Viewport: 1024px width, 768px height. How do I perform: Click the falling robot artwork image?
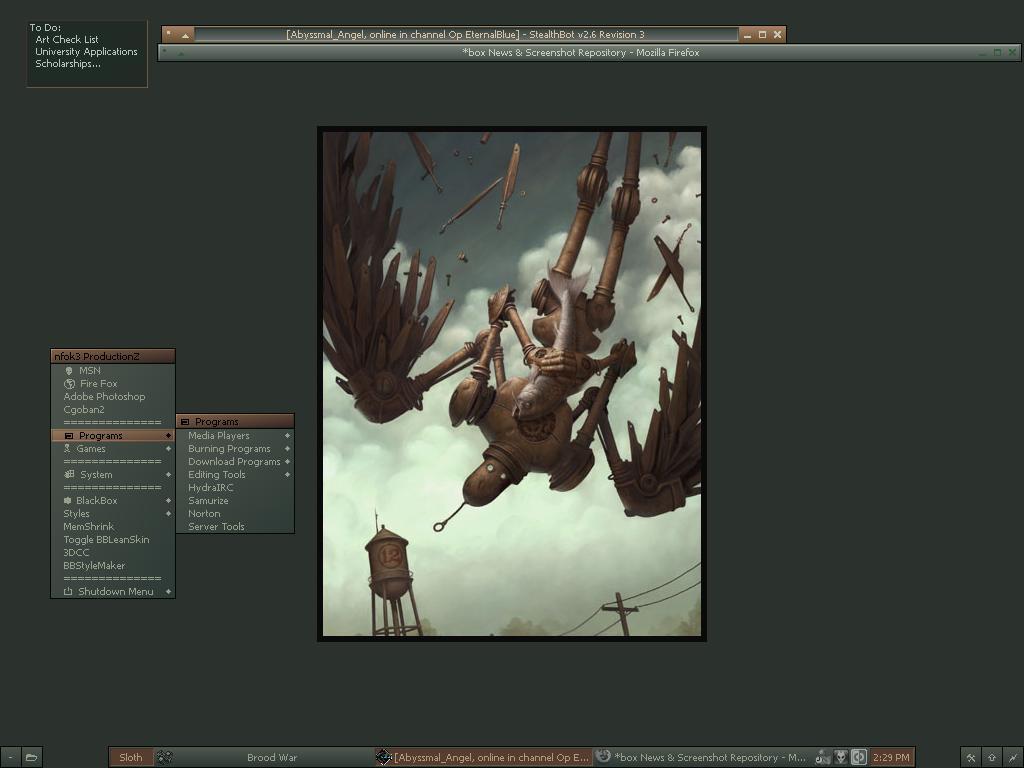[x=512, y=384]
